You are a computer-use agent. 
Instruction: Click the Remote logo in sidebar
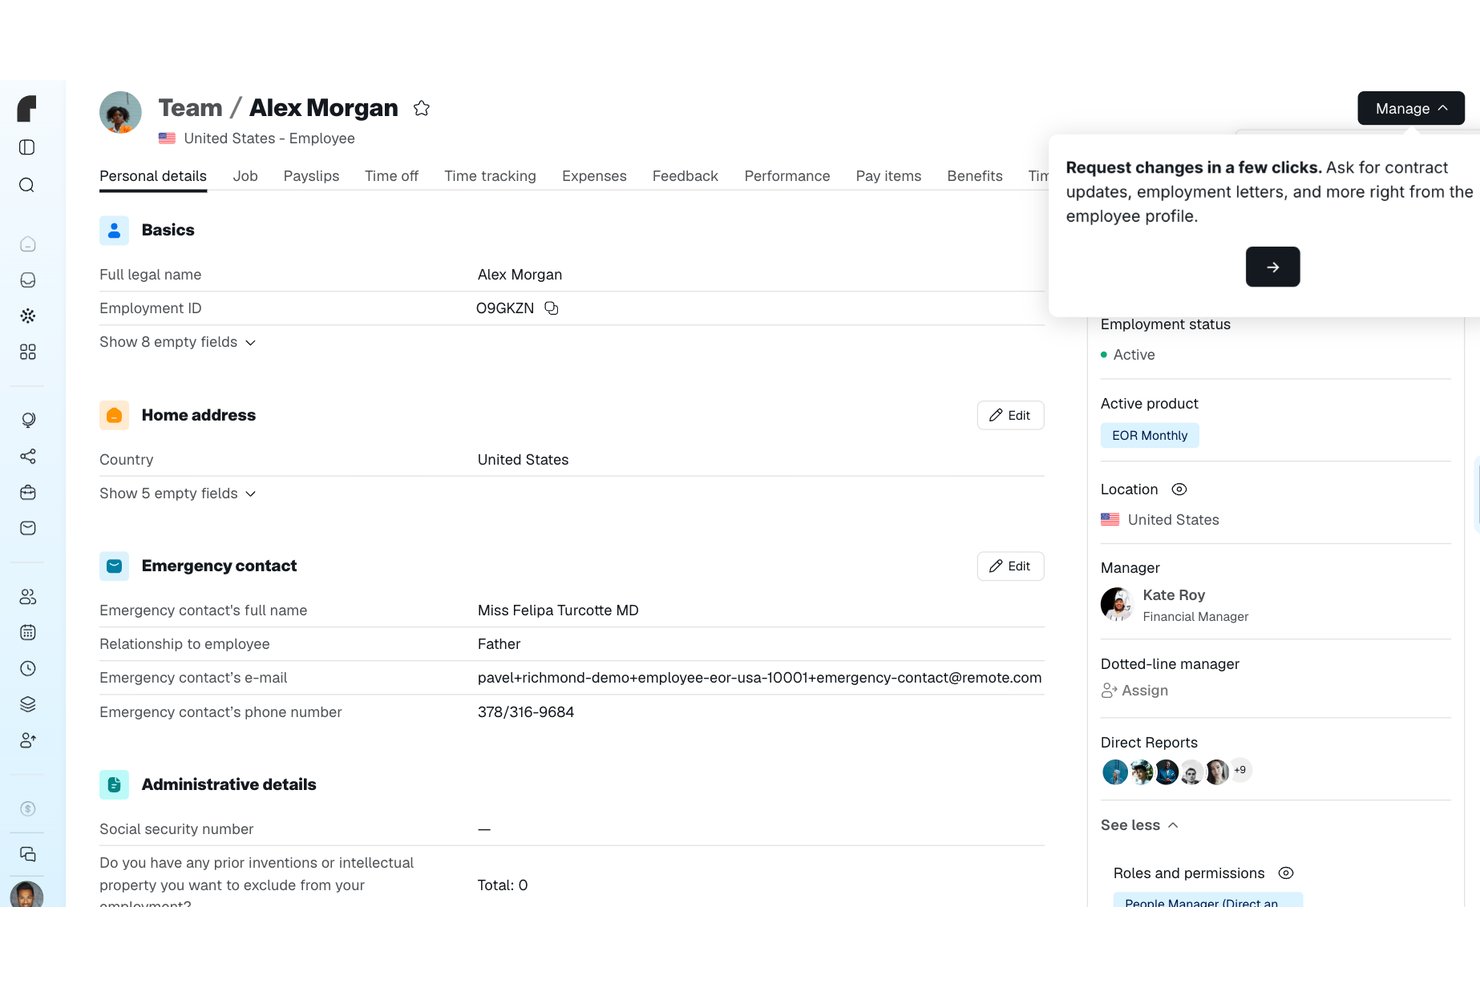[x=27, y=109]
